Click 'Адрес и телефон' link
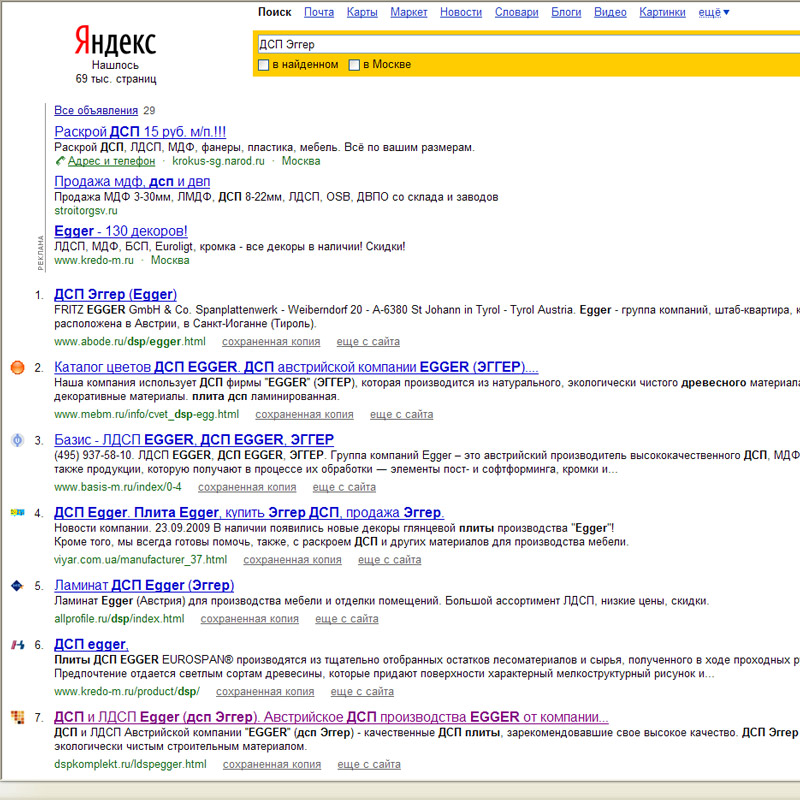 (x=111, y=161)
